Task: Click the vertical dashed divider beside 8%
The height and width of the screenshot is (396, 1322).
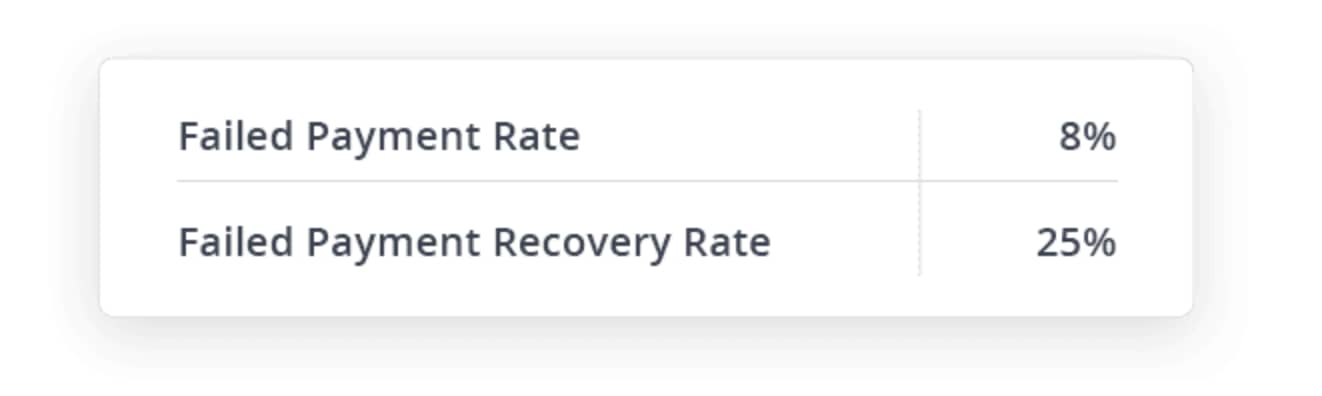Action: tap(920, 144)
